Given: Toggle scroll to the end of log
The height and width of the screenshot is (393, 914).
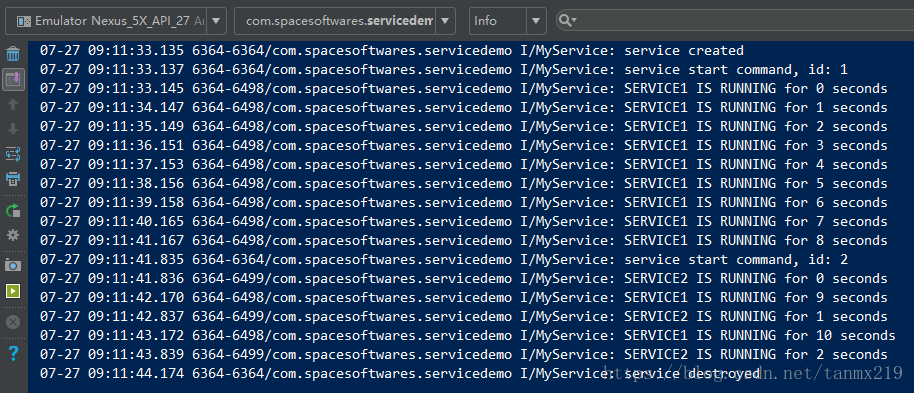Looking at the screenshot, I should [x=13, y=79].
